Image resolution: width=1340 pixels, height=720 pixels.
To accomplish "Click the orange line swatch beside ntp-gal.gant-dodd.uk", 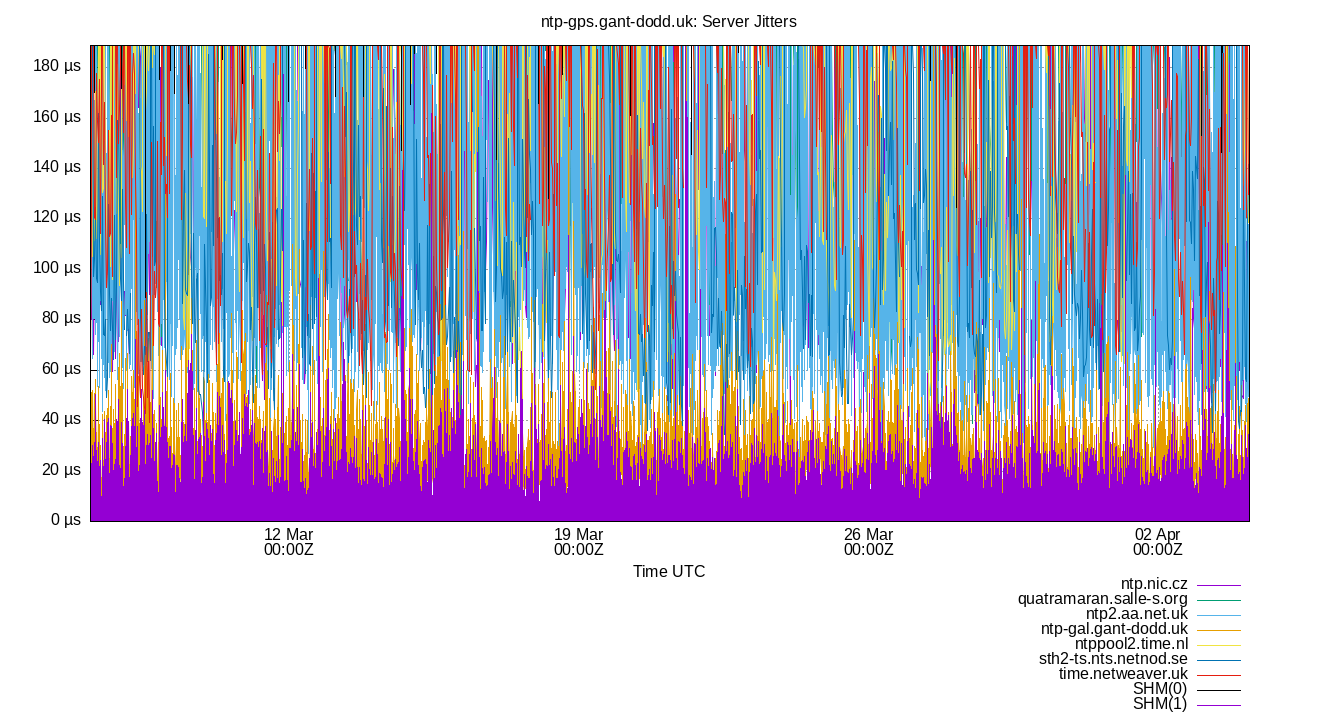I will 1218,628.
